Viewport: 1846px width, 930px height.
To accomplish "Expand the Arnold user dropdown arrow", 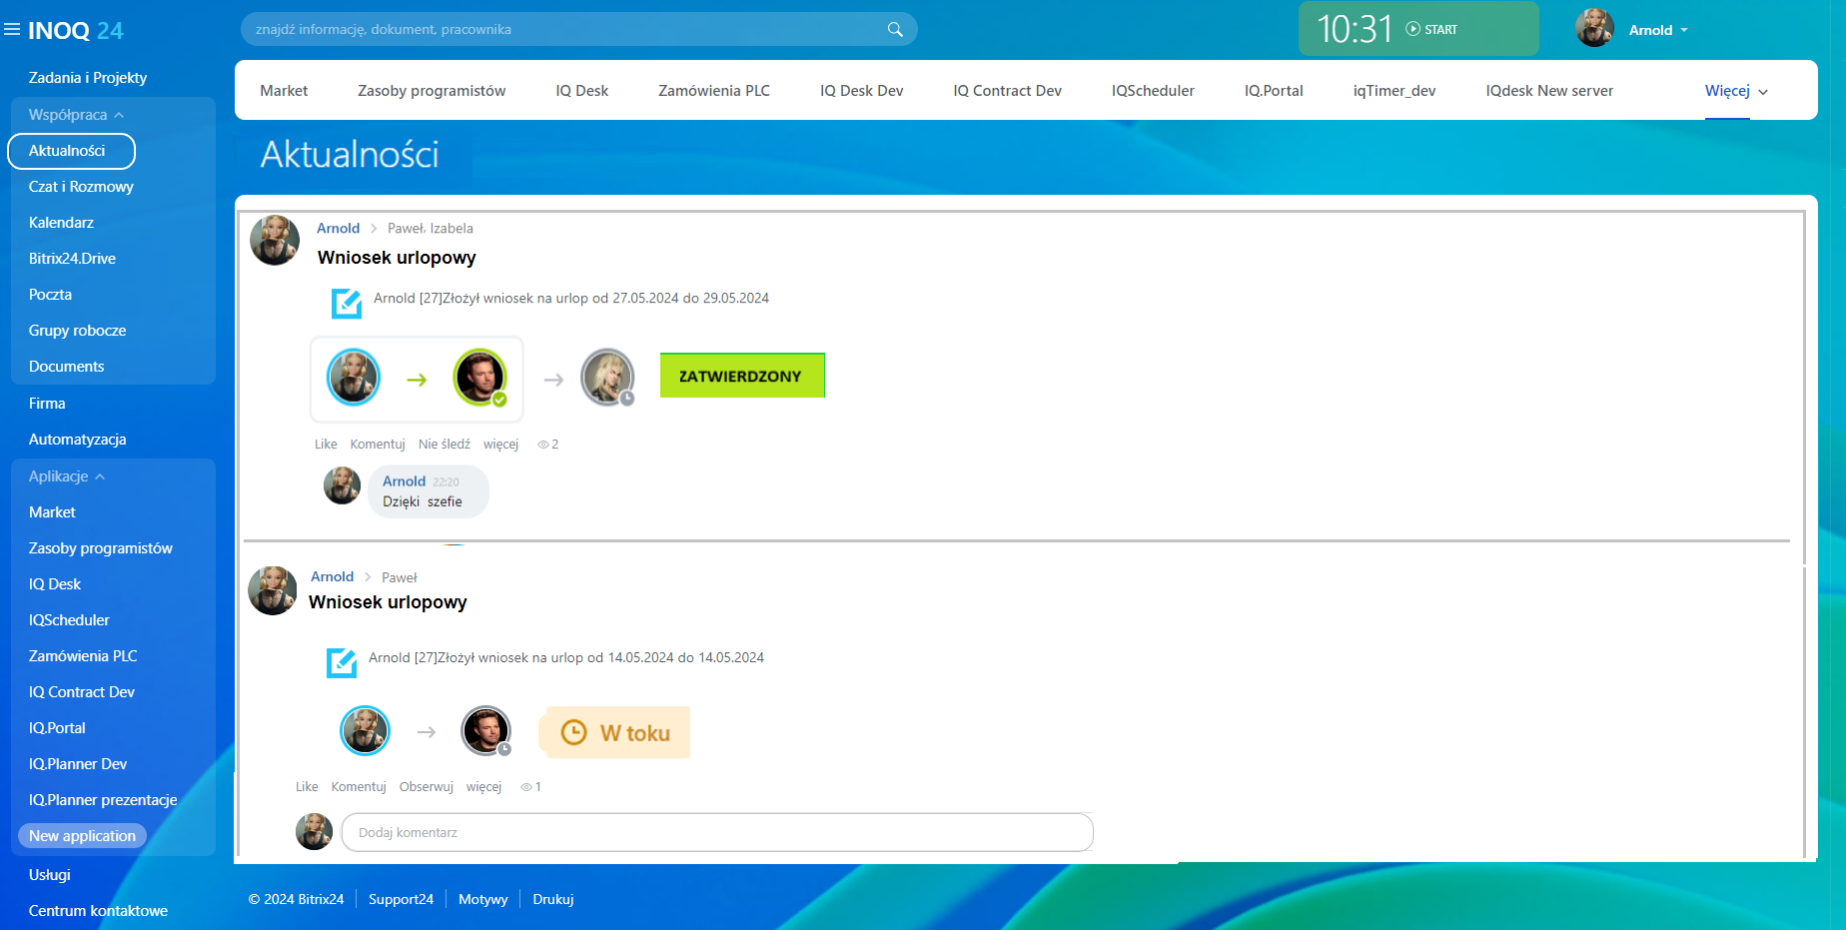I will pos(1684,30).
